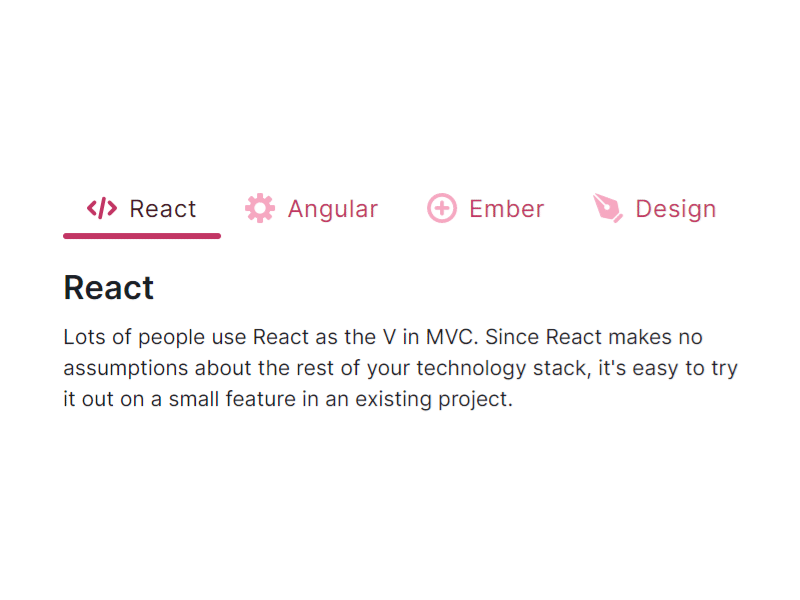Click the Ember tab label text
This screenshot has width=800, height=600.
point(507,208)
